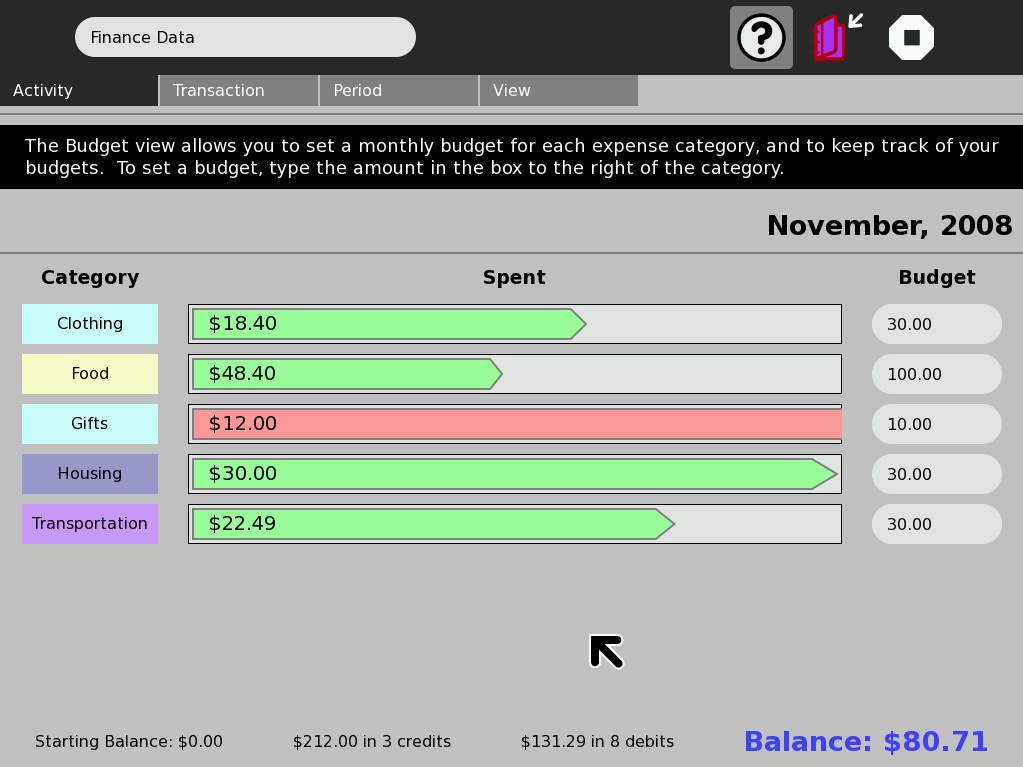The height and width of the screenshot is (767, 1023).
Task: Click the Housing budget input
Action: [x=936, y=474]
